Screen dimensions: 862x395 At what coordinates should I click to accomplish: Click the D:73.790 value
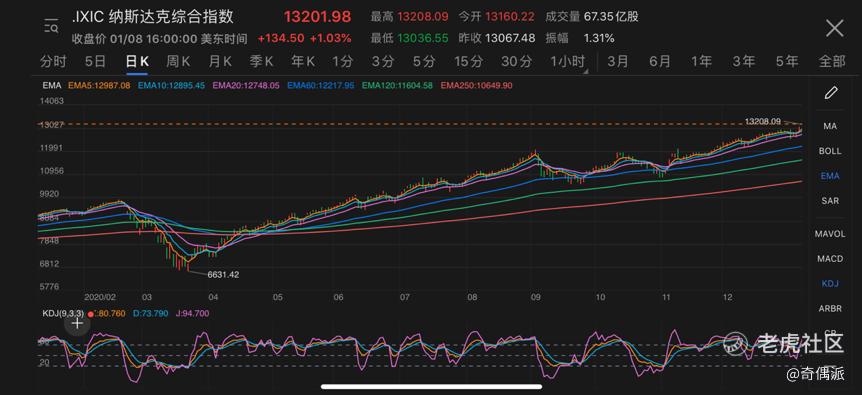point(150,313)
